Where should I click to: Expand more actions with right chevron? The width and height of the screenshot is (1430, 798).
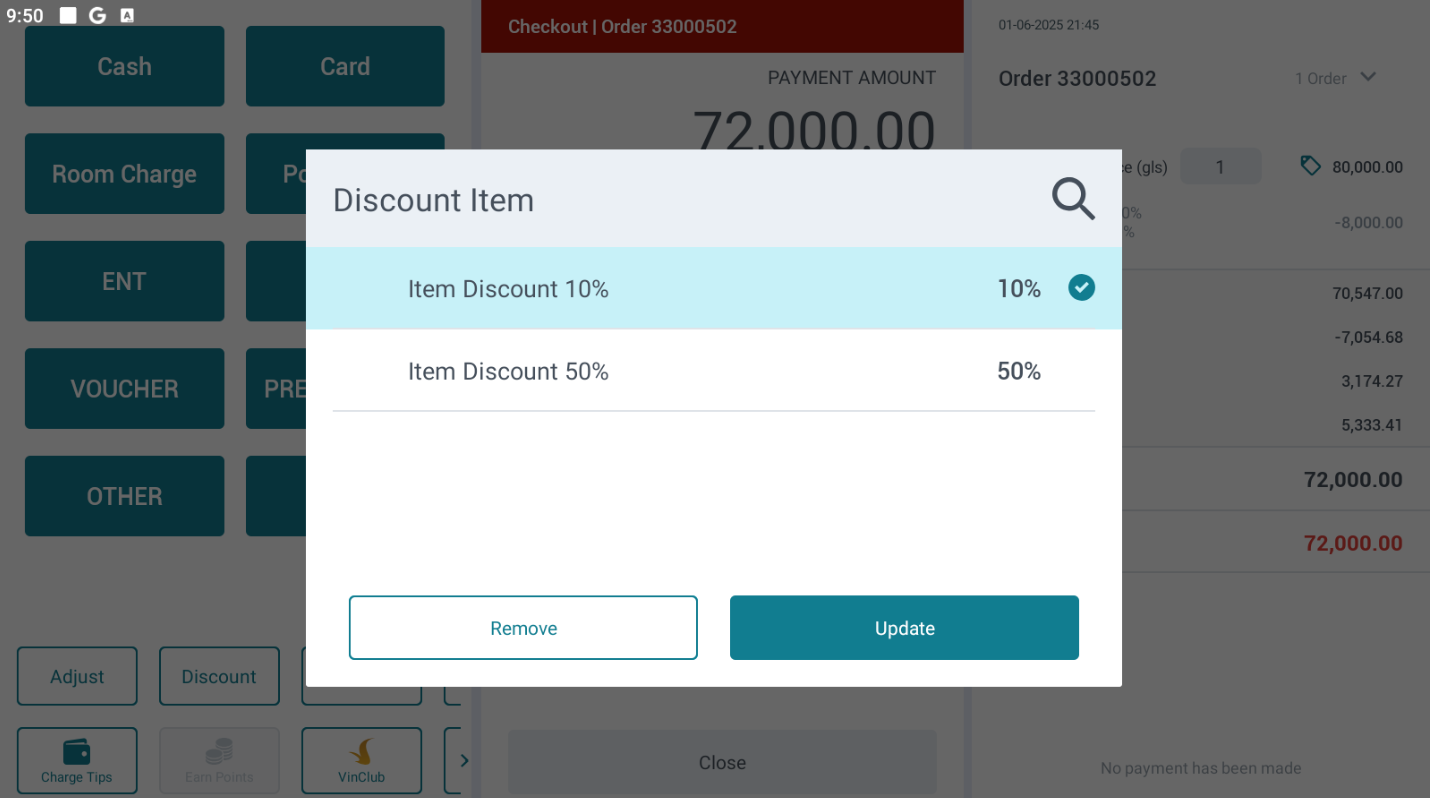click(x=463, y=760)
